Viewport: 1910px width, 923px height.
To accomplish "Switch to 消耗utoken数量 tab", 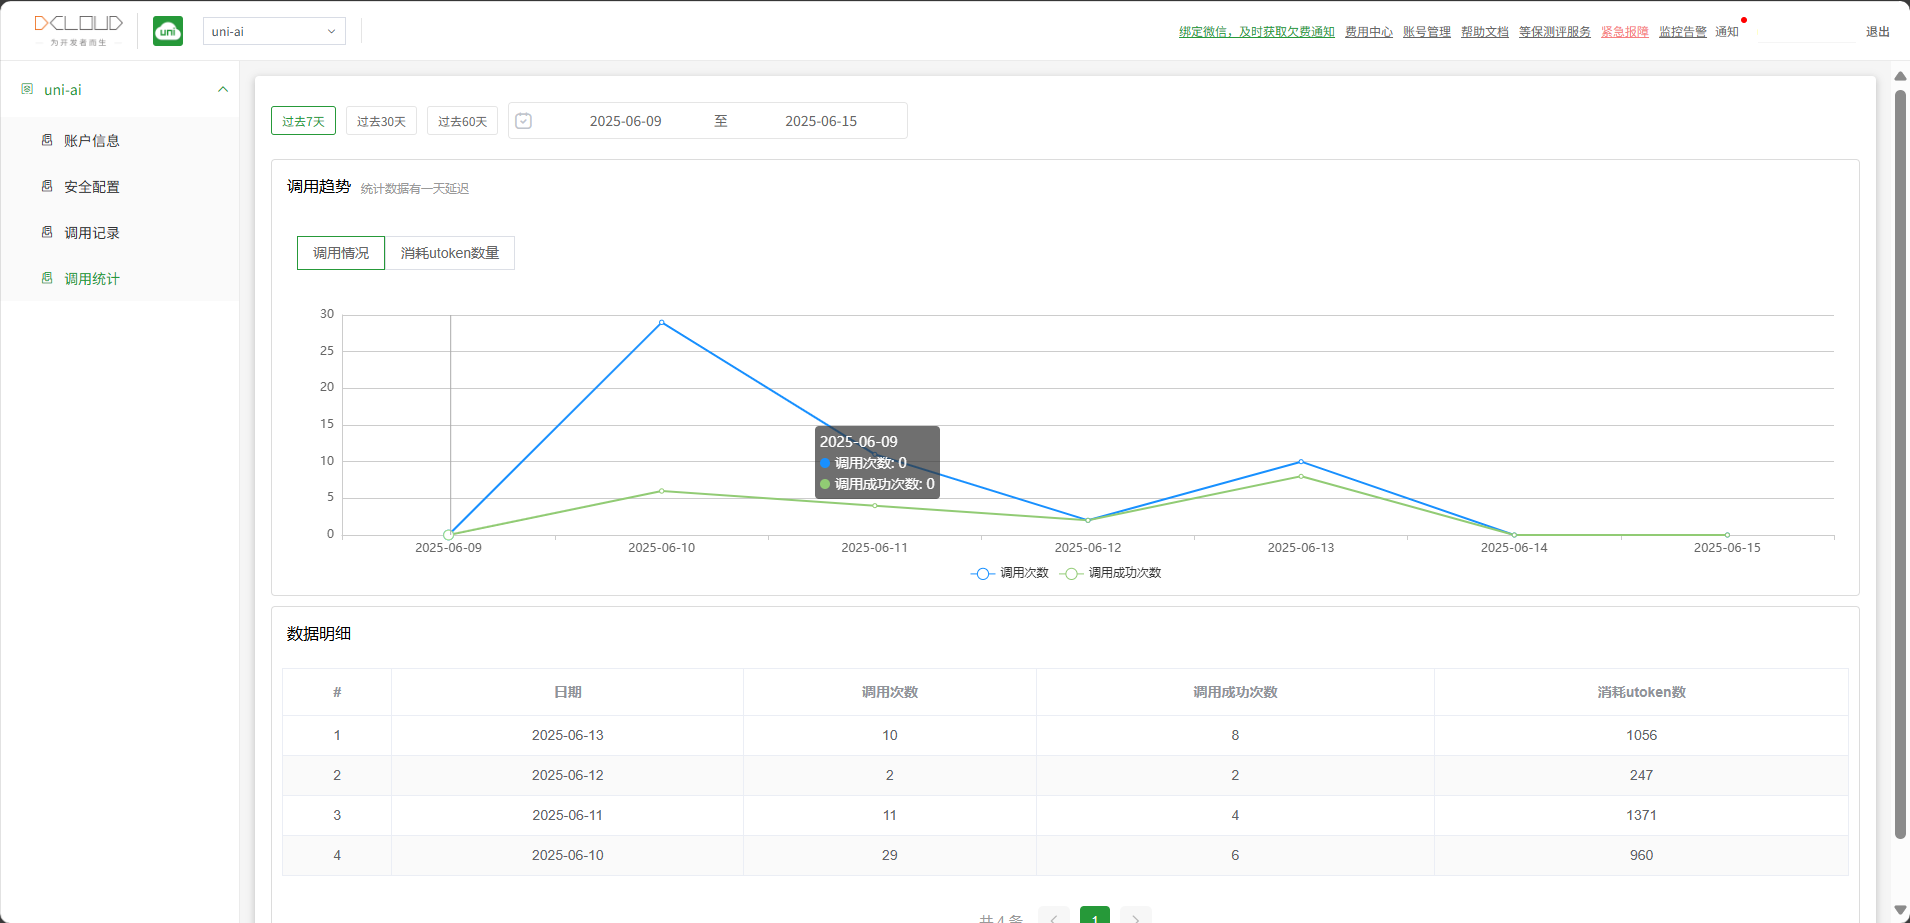I will tap(450, 253).
